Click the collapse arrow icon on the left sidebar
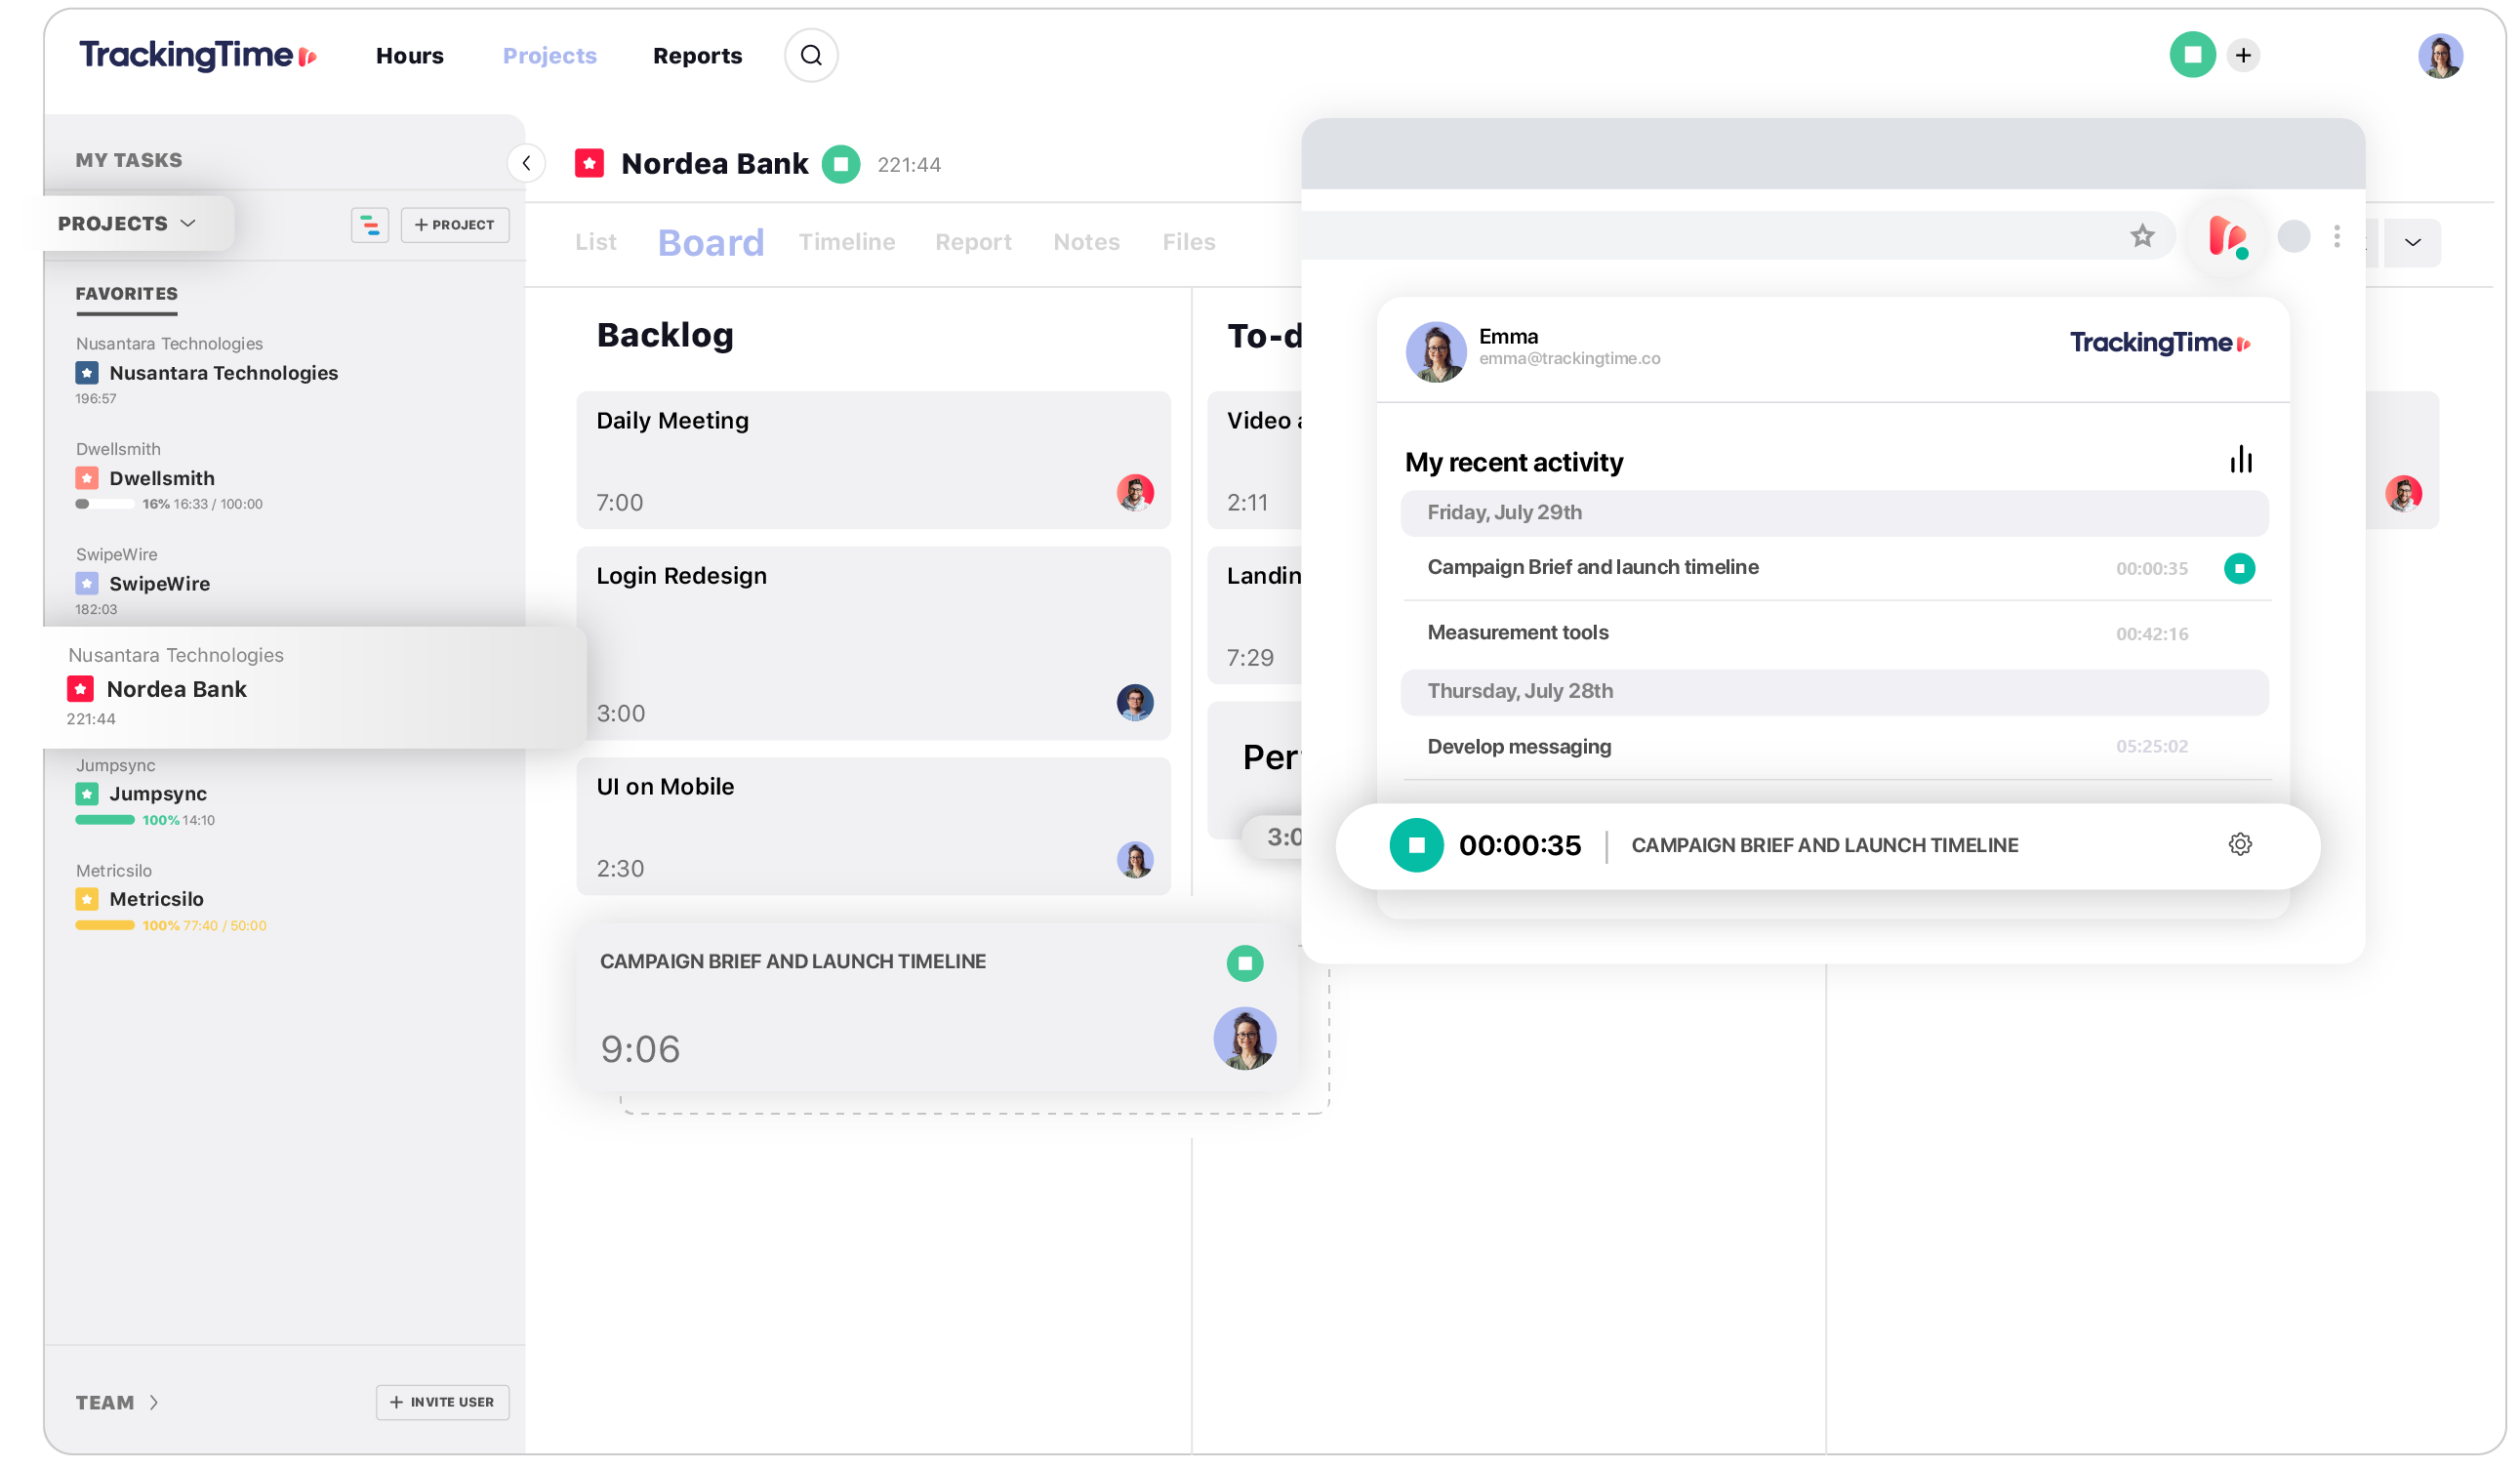This screenshot has width=2520, height=1469. 526,163
